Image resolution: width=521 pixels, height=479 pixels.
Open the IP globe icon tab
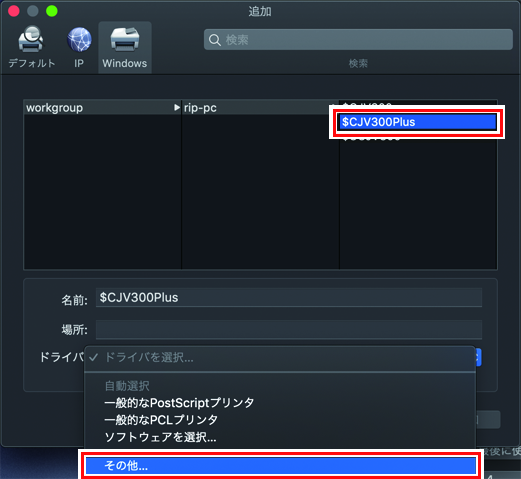click(x=79, y=39)
